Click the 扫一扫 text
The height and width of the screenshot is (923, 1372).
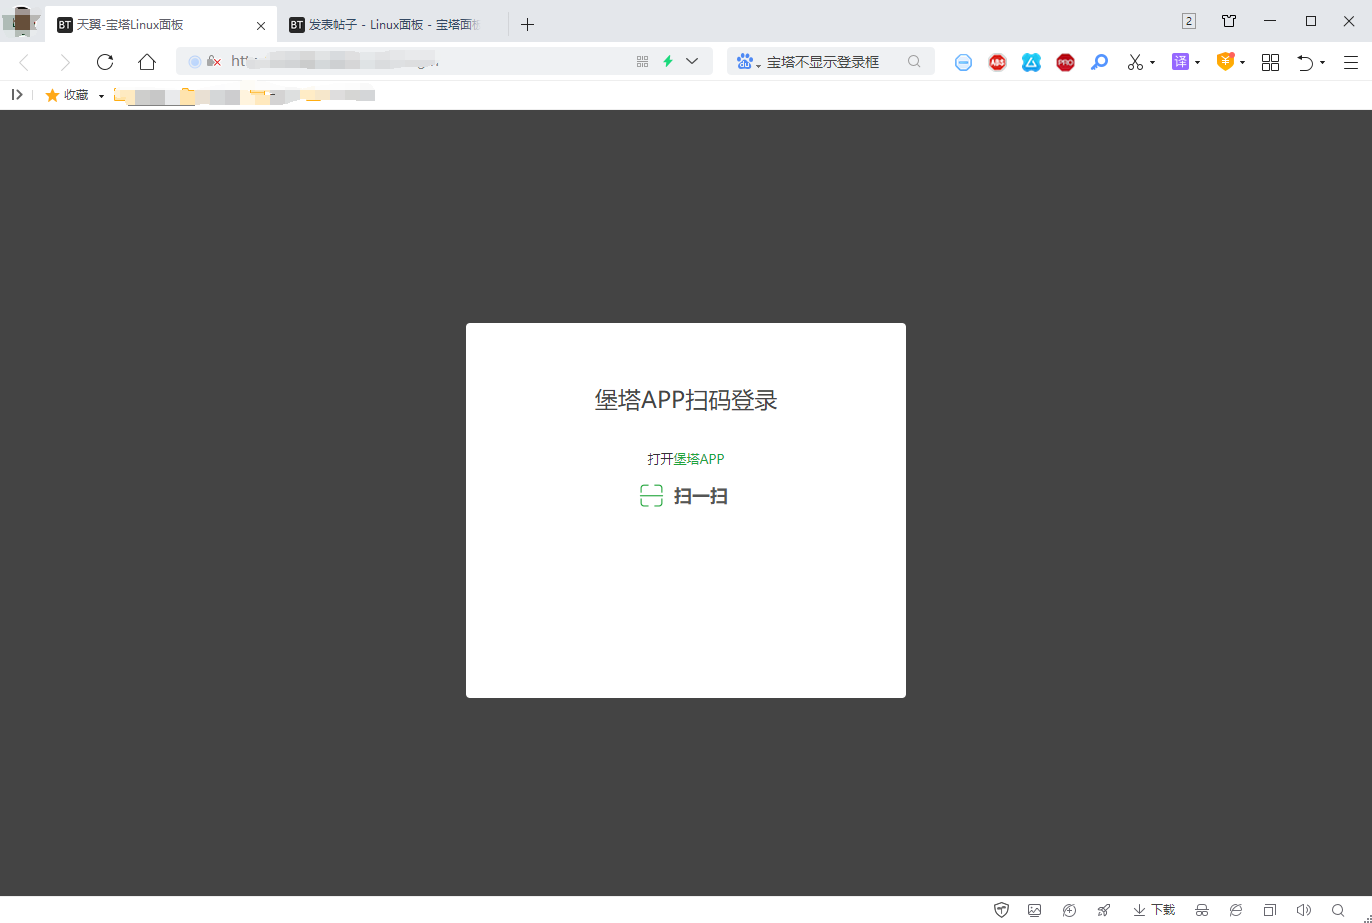700,496
